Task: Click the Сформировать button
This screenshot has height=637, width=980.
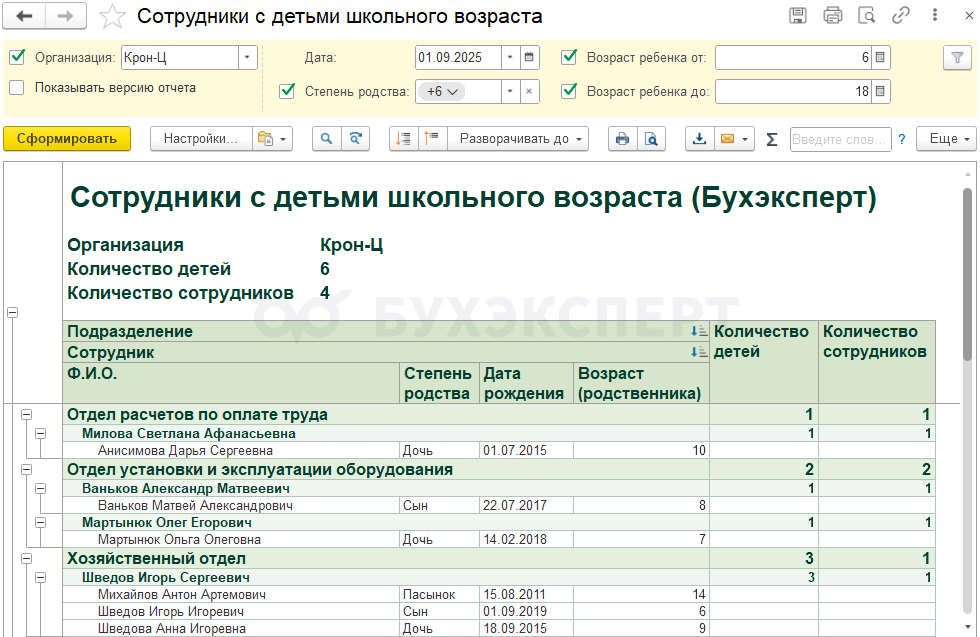Action: 67,139
